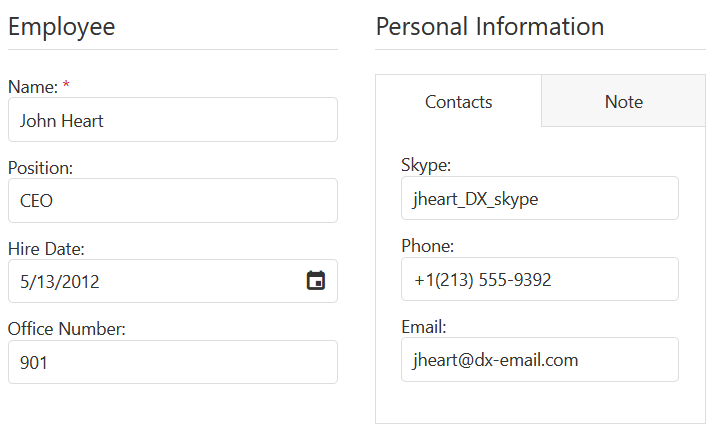The width and height of the screenshot is (714, 427).
Task: Click the Employee section heading
Action: click(62, 27)
